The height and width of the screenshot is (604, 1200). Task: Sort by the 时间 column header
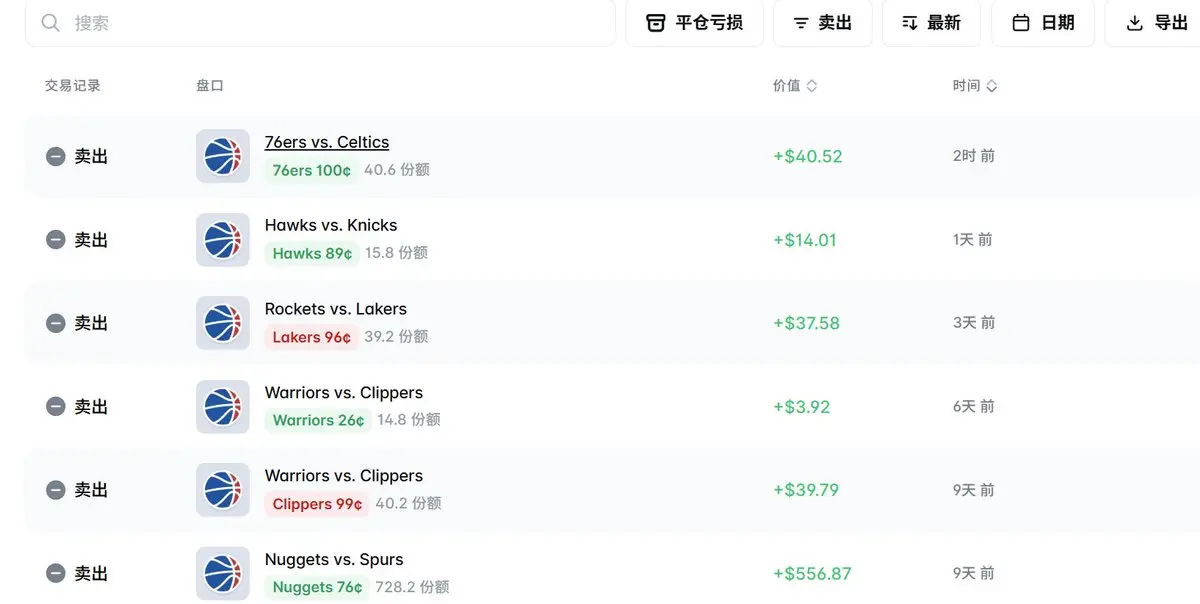click(975, 86)
